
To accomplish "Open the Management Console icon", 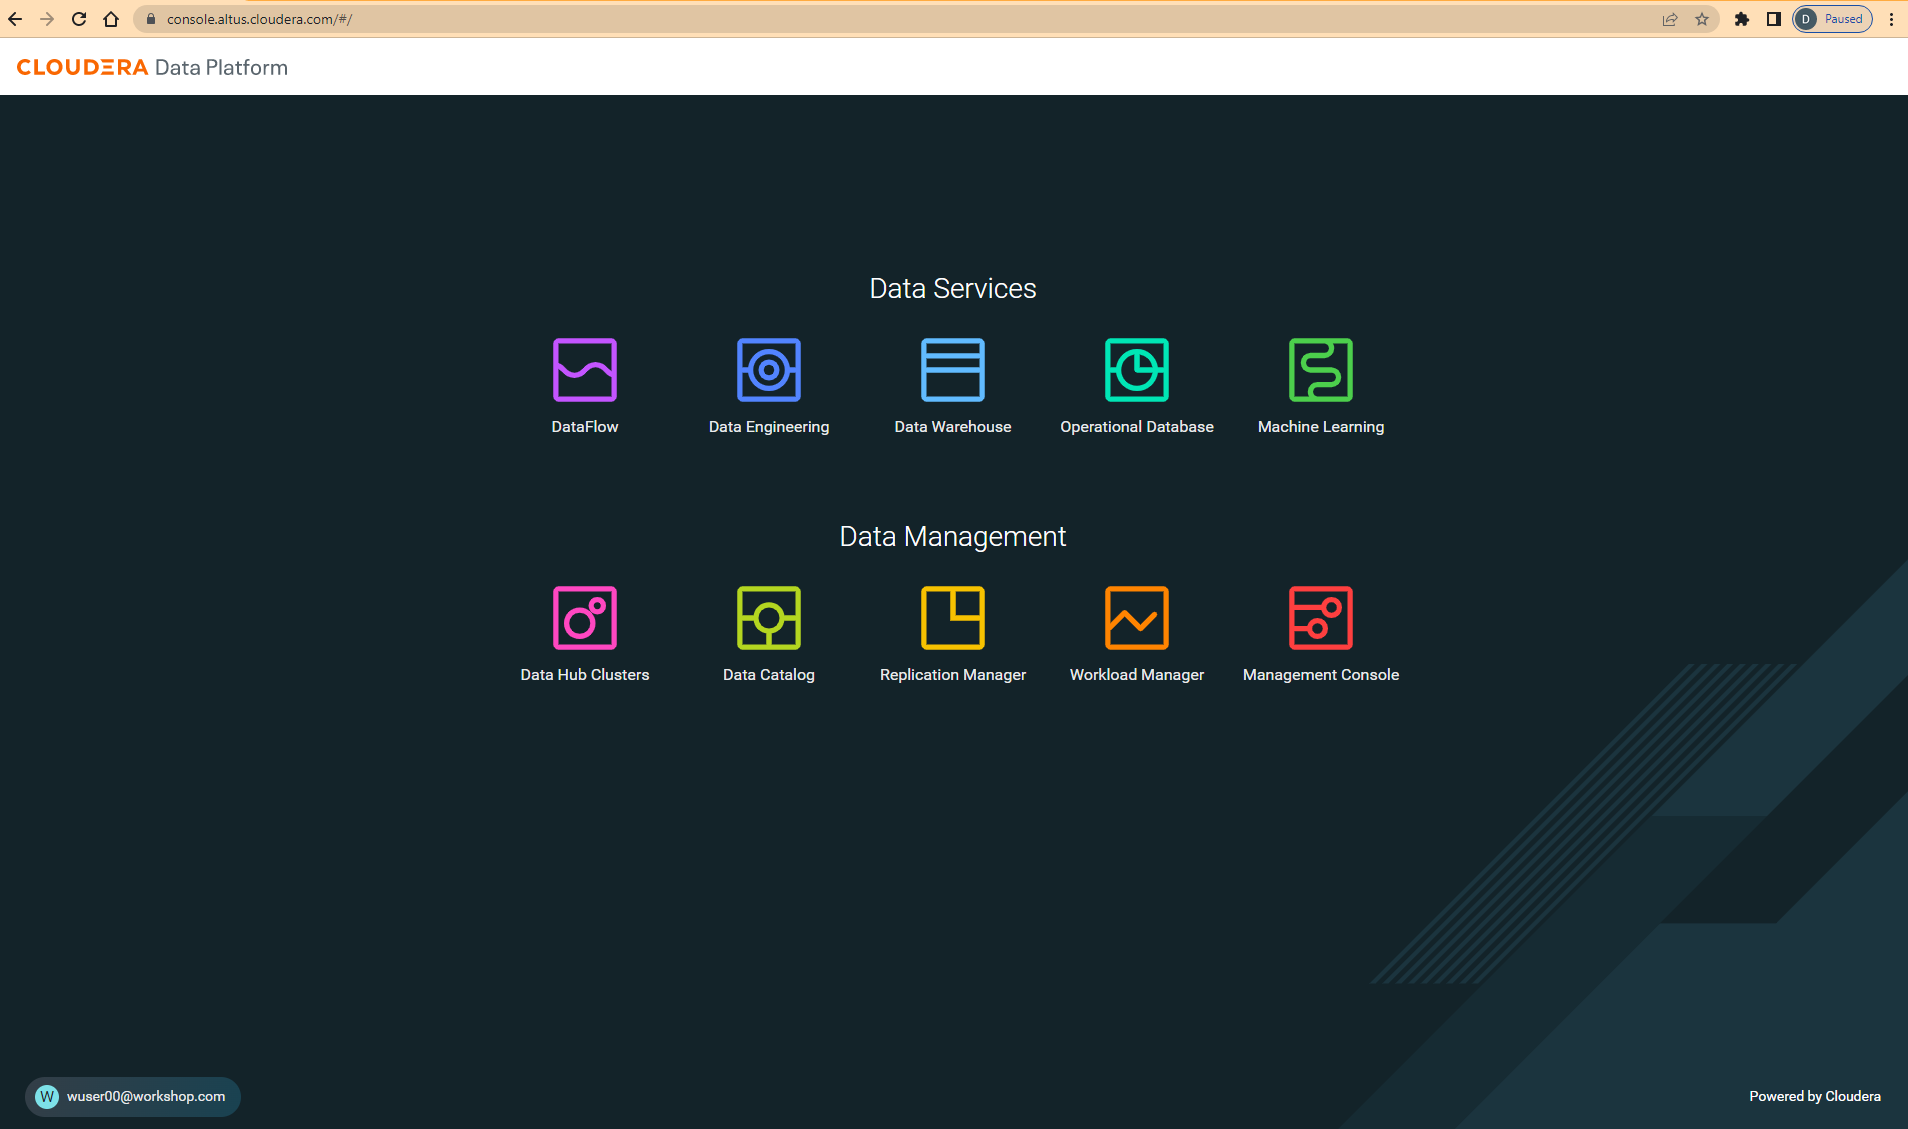I will point(1321,618).
